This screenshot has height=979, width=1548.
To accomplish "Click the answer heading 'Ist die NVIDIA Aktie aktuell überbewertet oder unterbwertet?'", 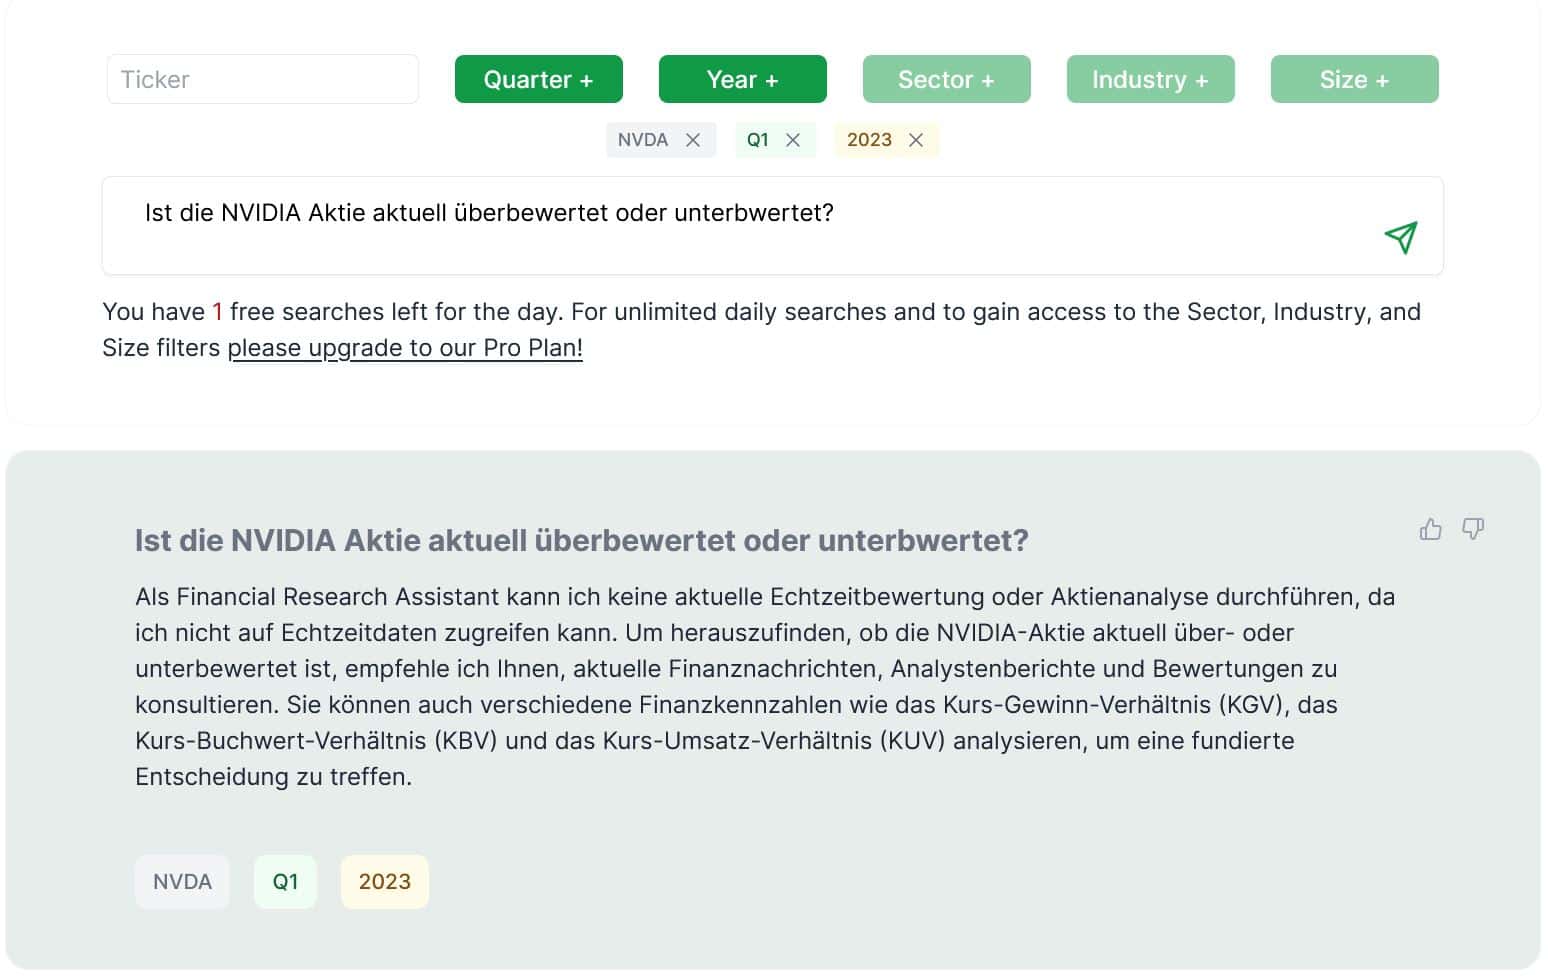I will [582, 540].
